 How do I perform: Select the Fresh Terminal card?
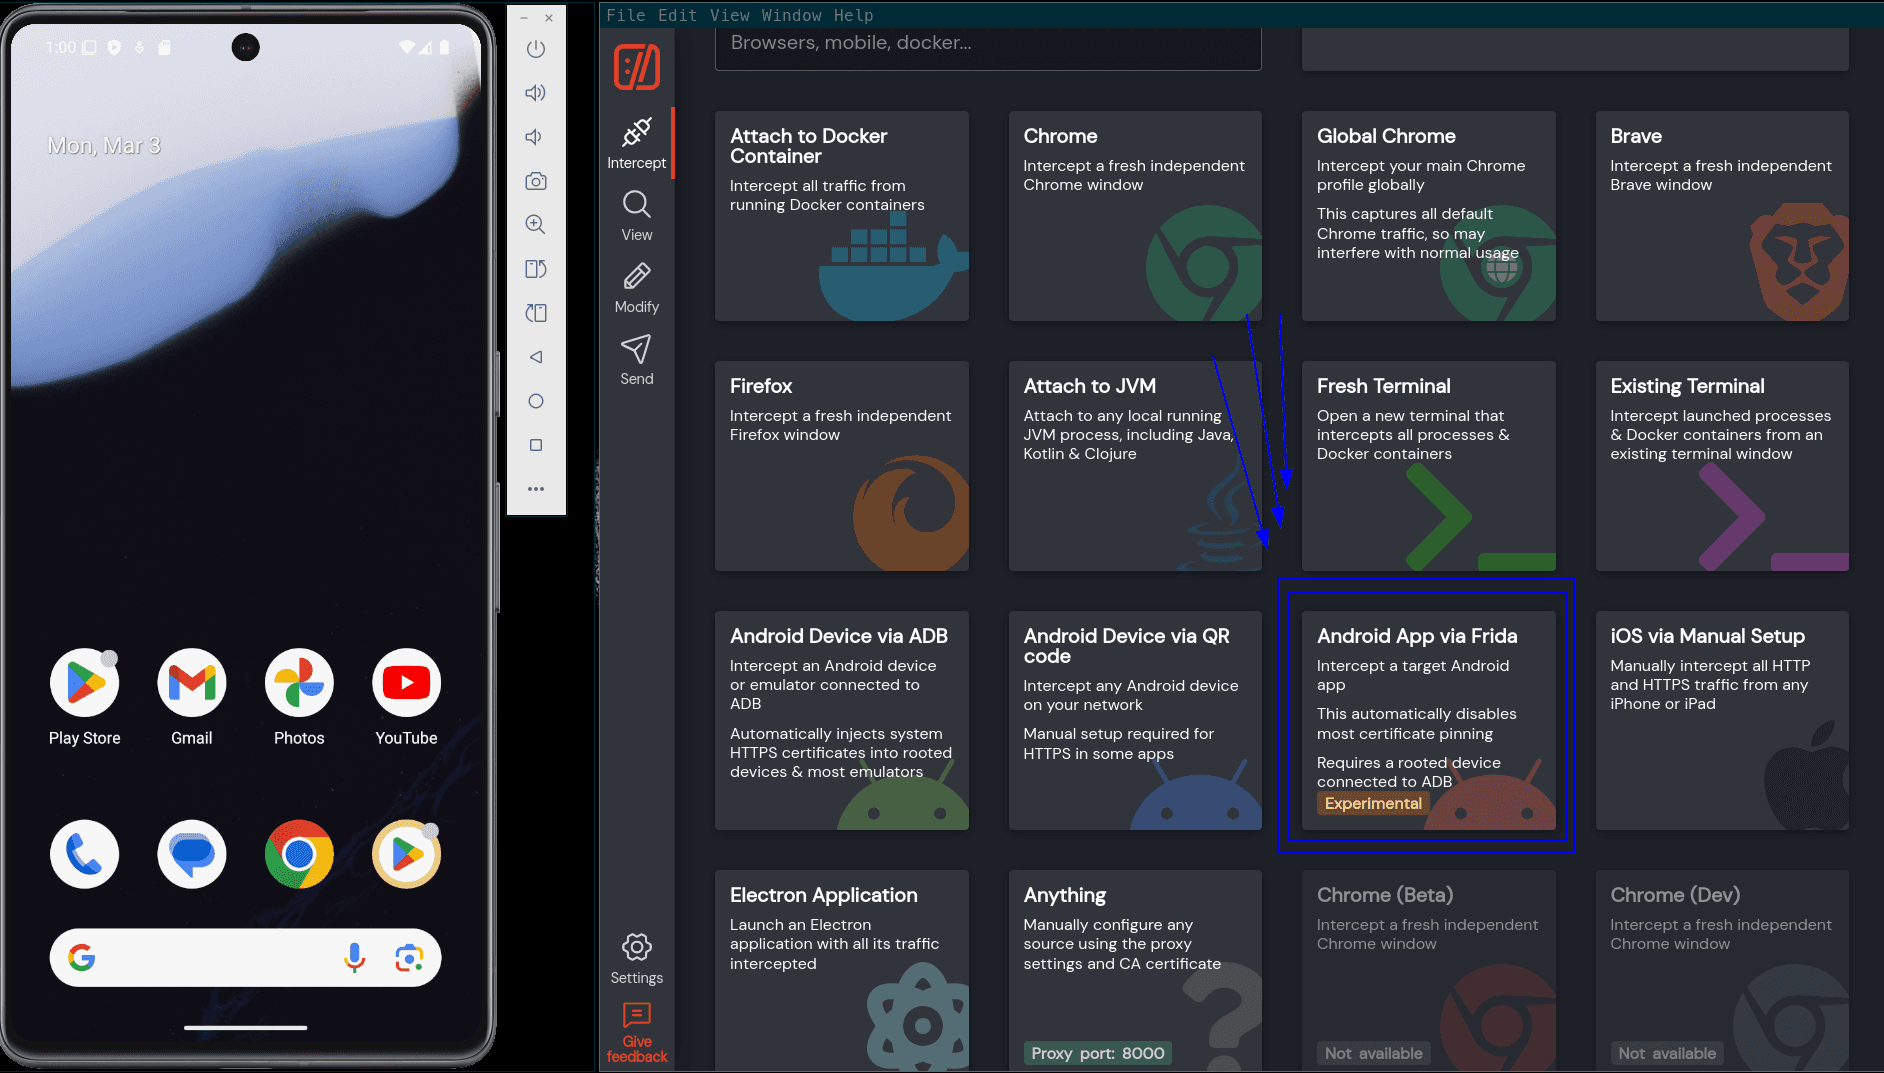click(x=1429, y=466)
